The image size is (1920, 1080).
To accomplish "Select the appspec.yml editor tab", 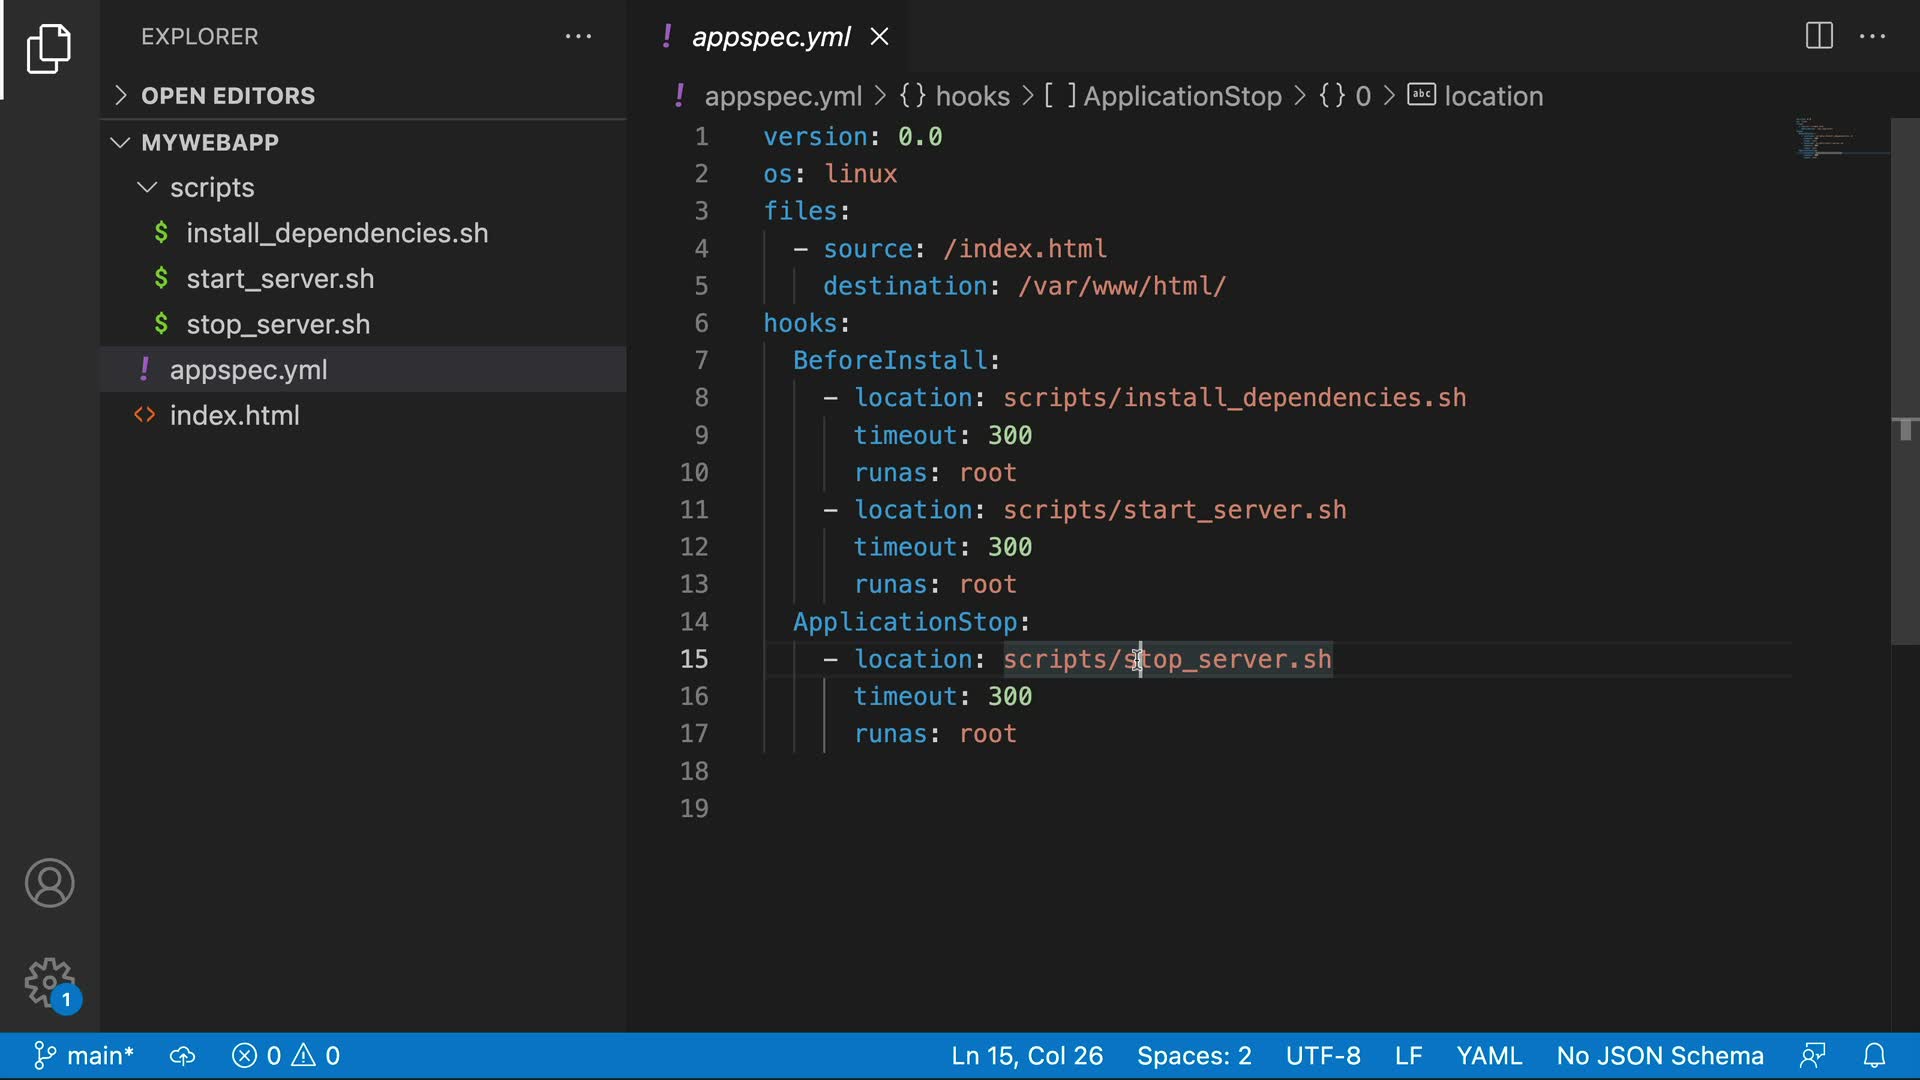I will coord(770,37).
